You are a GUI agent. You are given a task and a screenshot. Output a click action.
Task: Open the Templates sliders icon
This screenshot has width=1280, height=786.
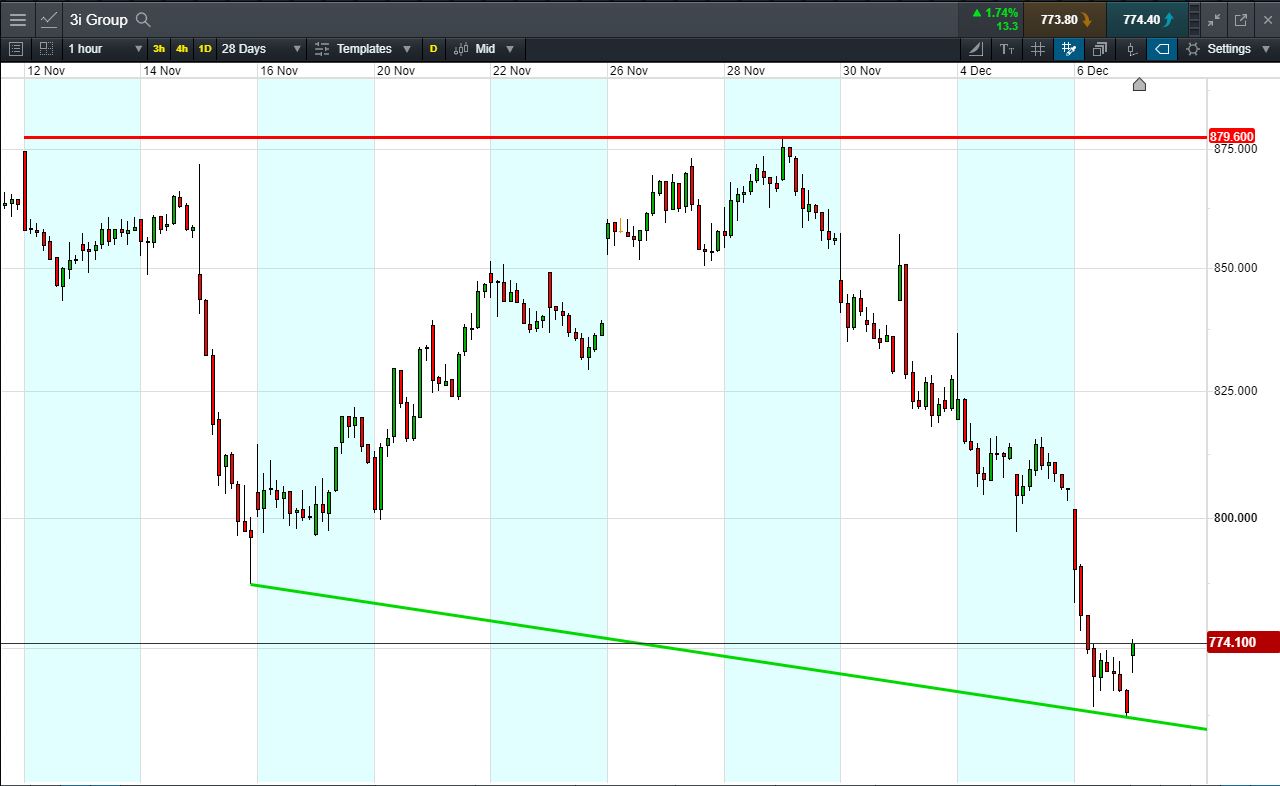322,48
